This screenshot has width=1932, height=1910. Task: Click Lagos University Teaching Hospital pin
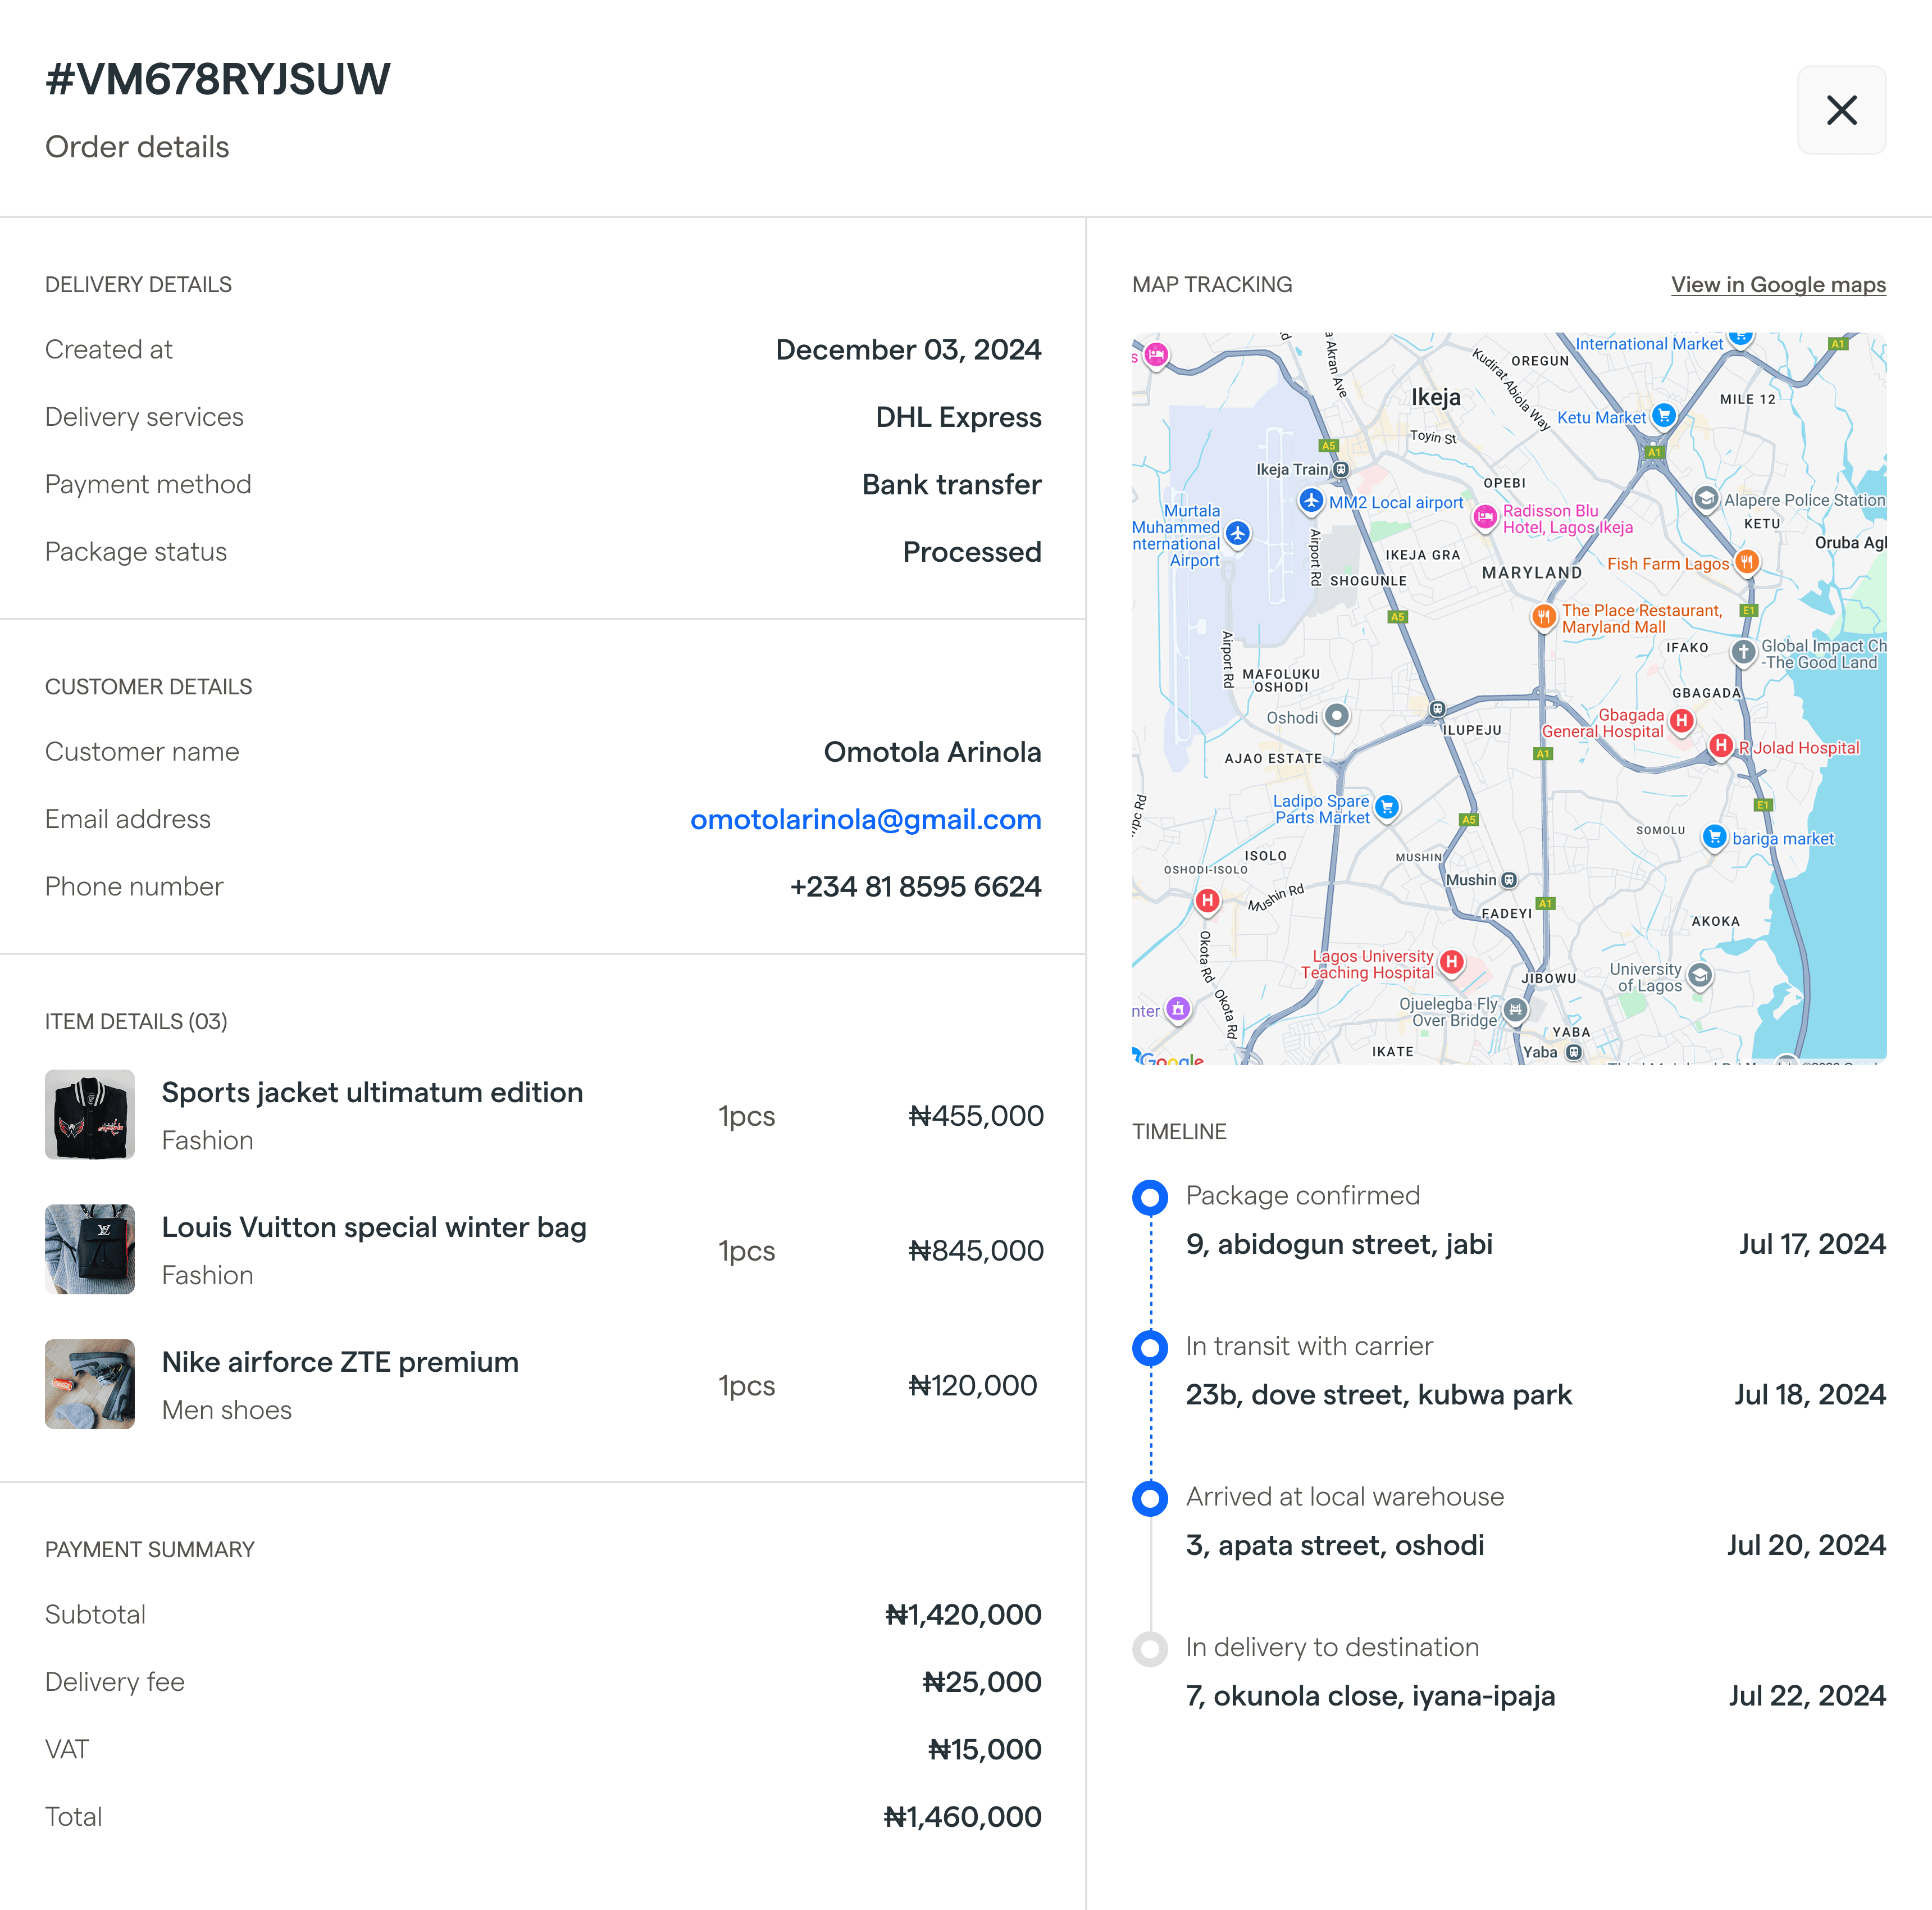coord(1451,962)
